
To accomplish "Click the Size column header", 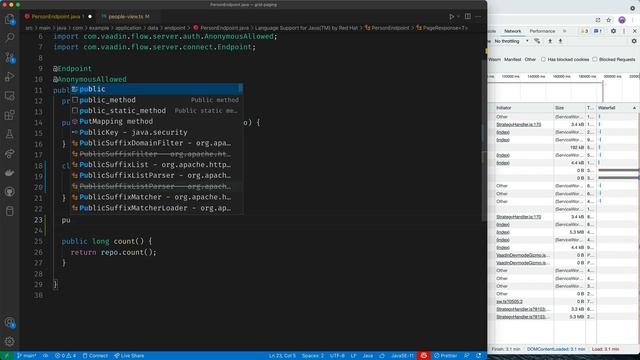I will click(x=569, y=108).
